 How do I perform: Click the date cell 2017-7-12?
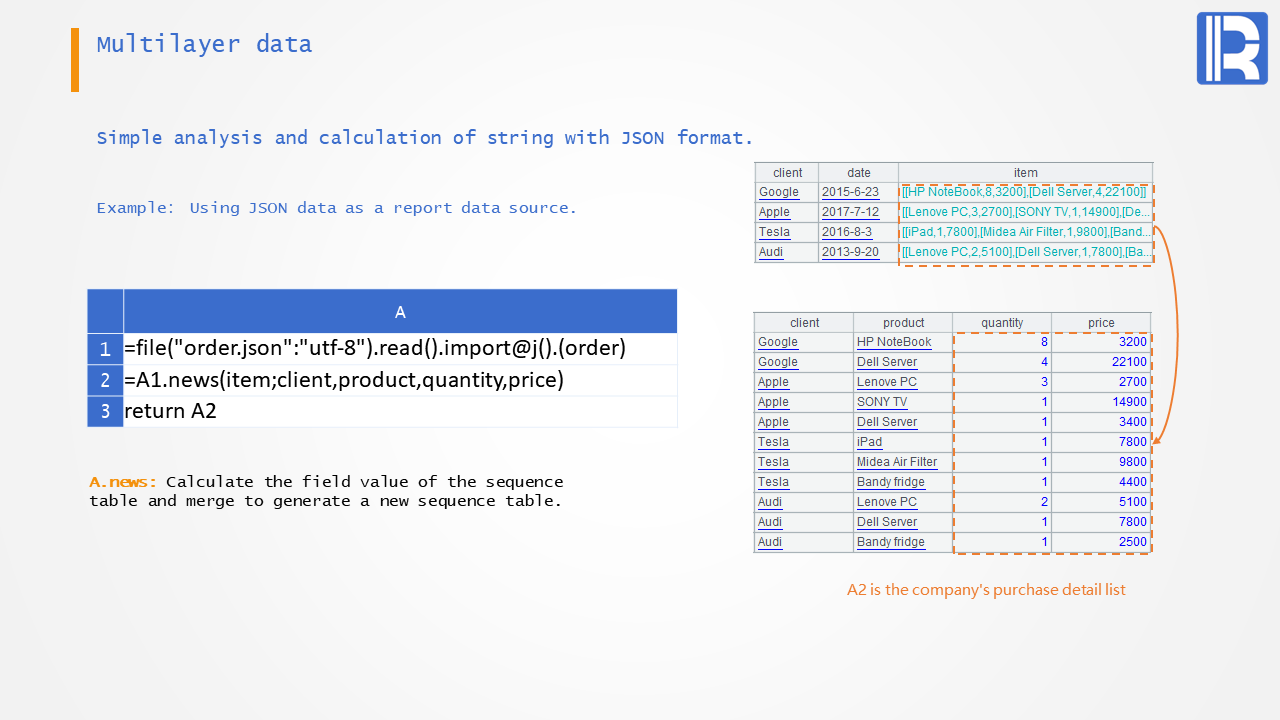858,212
